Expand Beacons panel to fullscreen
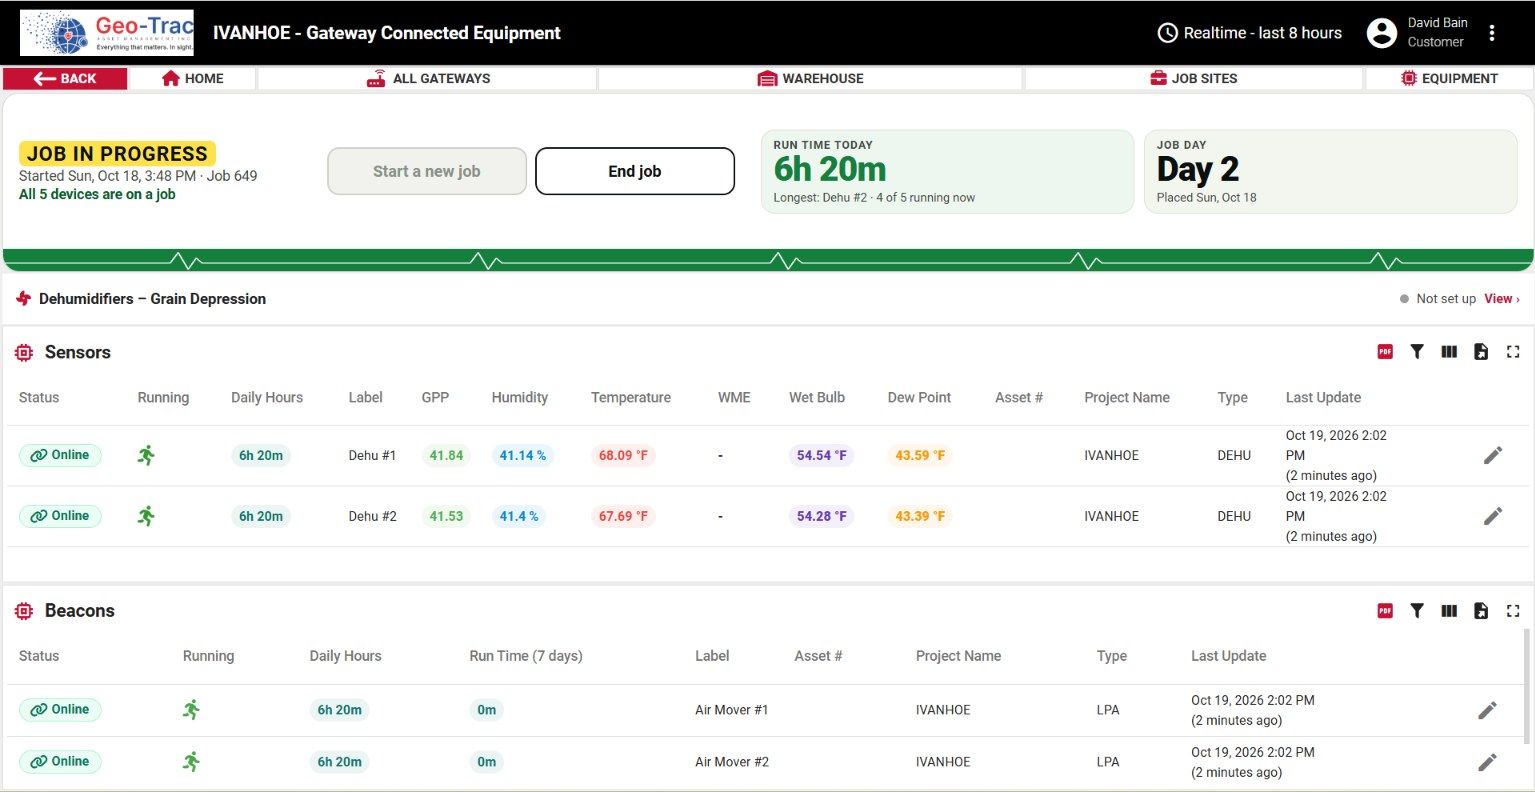1535x792 pixels. [1513, 611]
